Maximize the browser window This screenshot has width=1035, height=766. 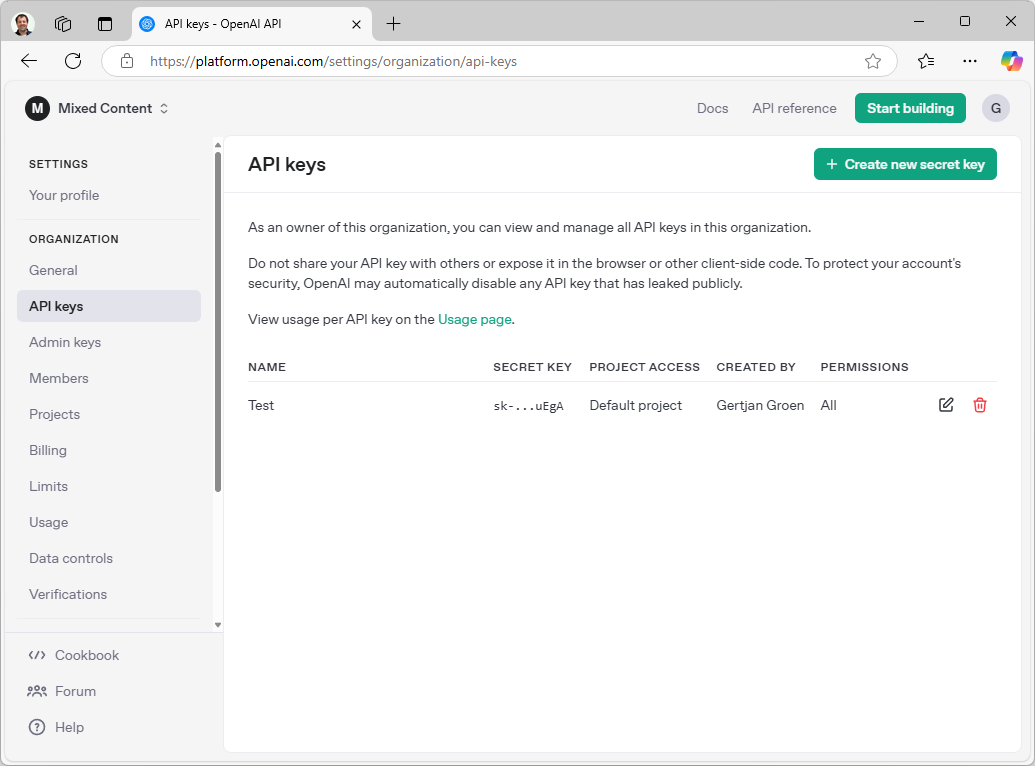point(964,21)
